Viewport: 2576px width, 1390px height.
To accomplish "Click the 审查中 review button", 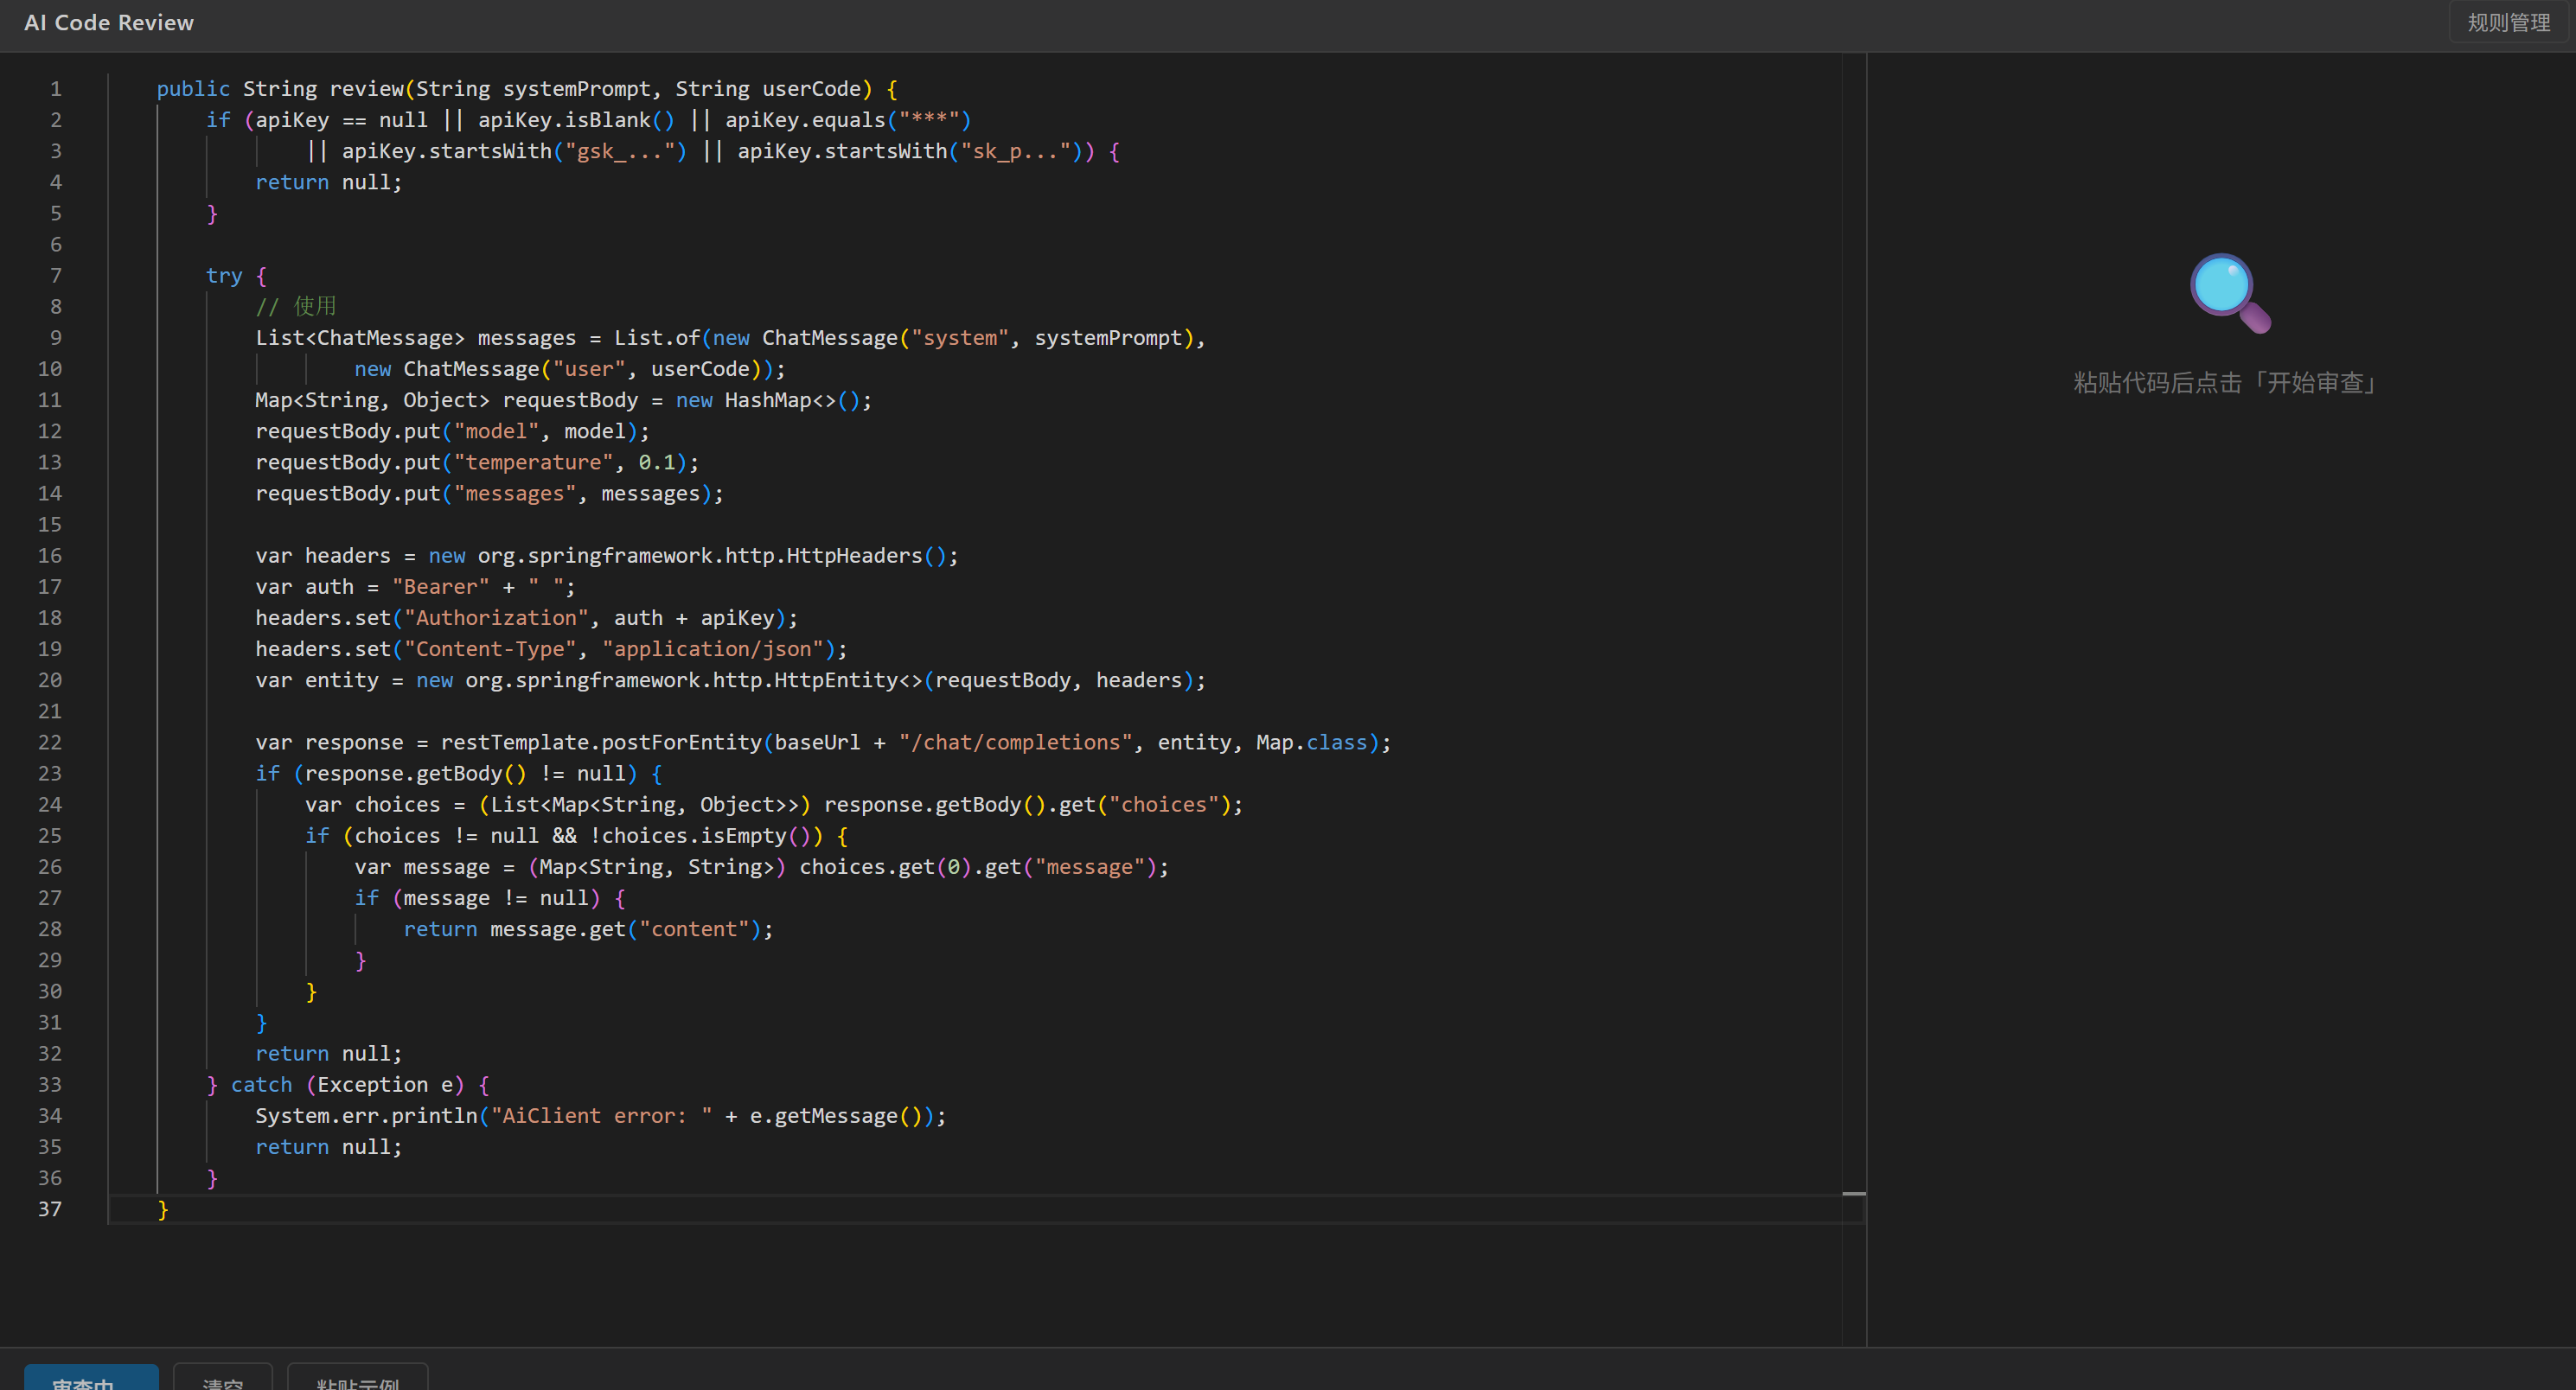I will pyautogui.click(x=91, y=1377).
